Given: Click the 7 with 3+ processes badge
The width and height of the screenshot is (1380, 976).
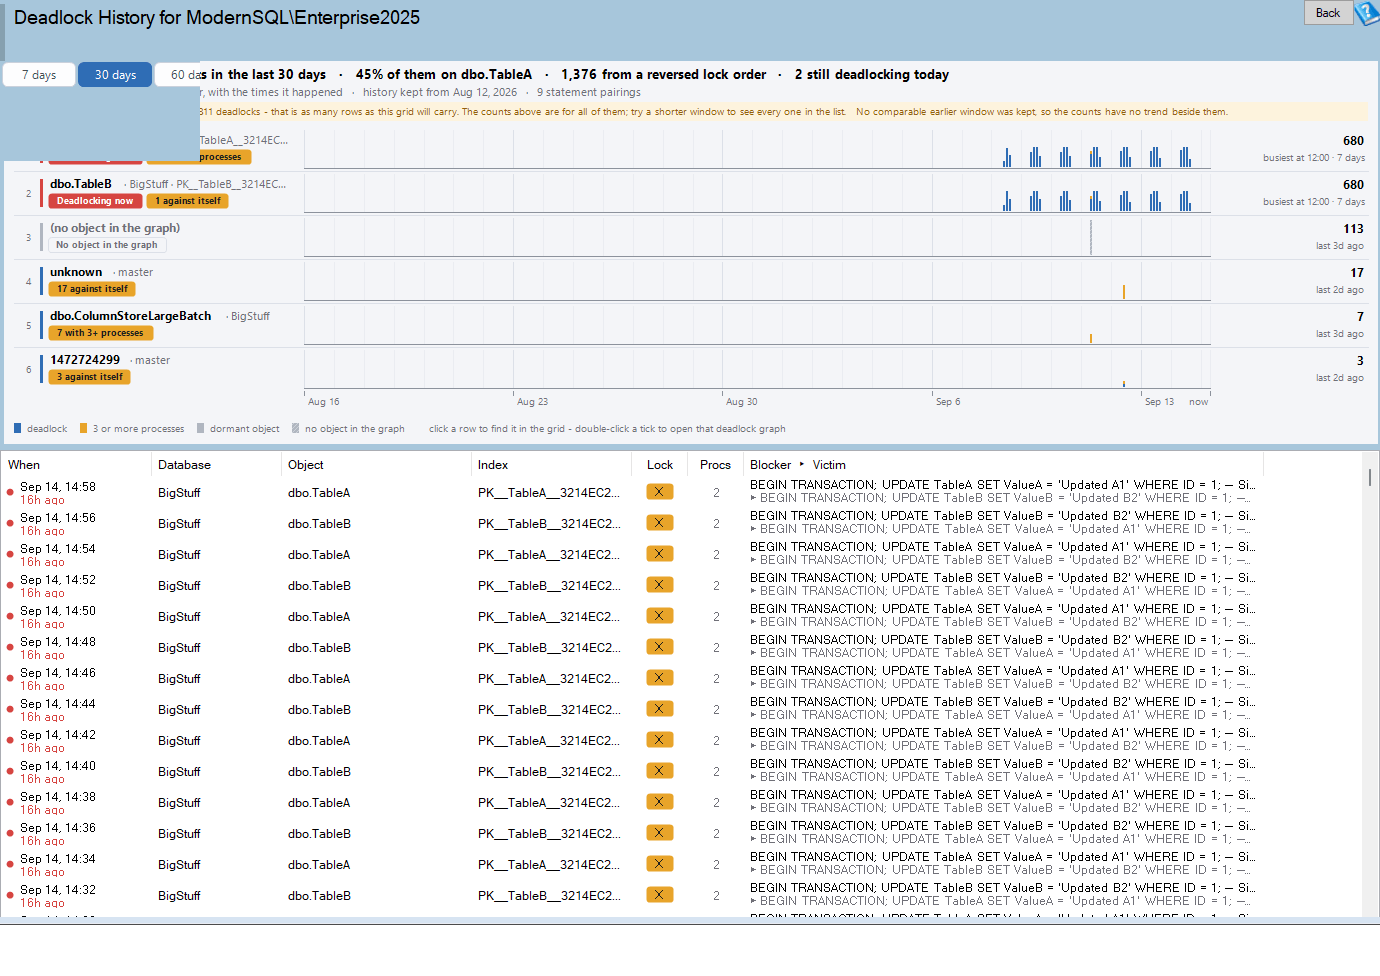Looking at the screenshot, I should [100, 333].
